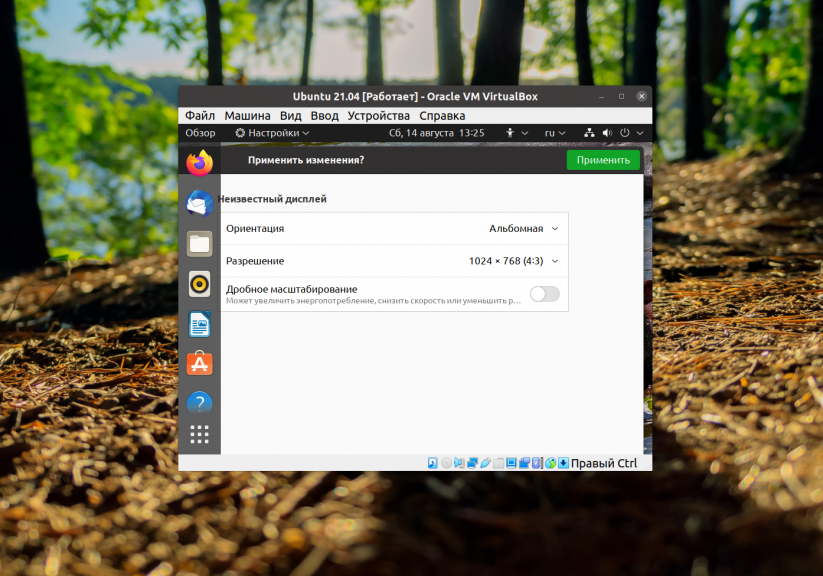
Task: Click the volume speaker icon in top bar
Action: coord(607,133)
